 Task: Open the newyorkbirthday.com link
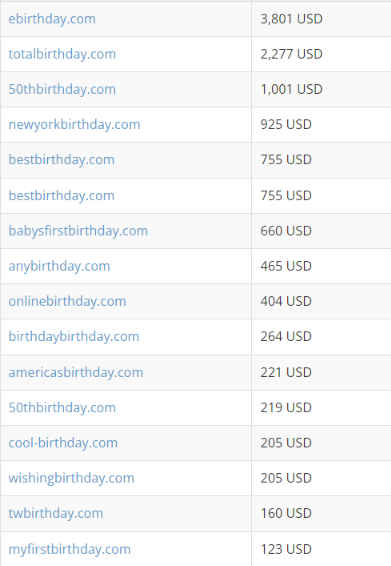[x=74, y=125]
